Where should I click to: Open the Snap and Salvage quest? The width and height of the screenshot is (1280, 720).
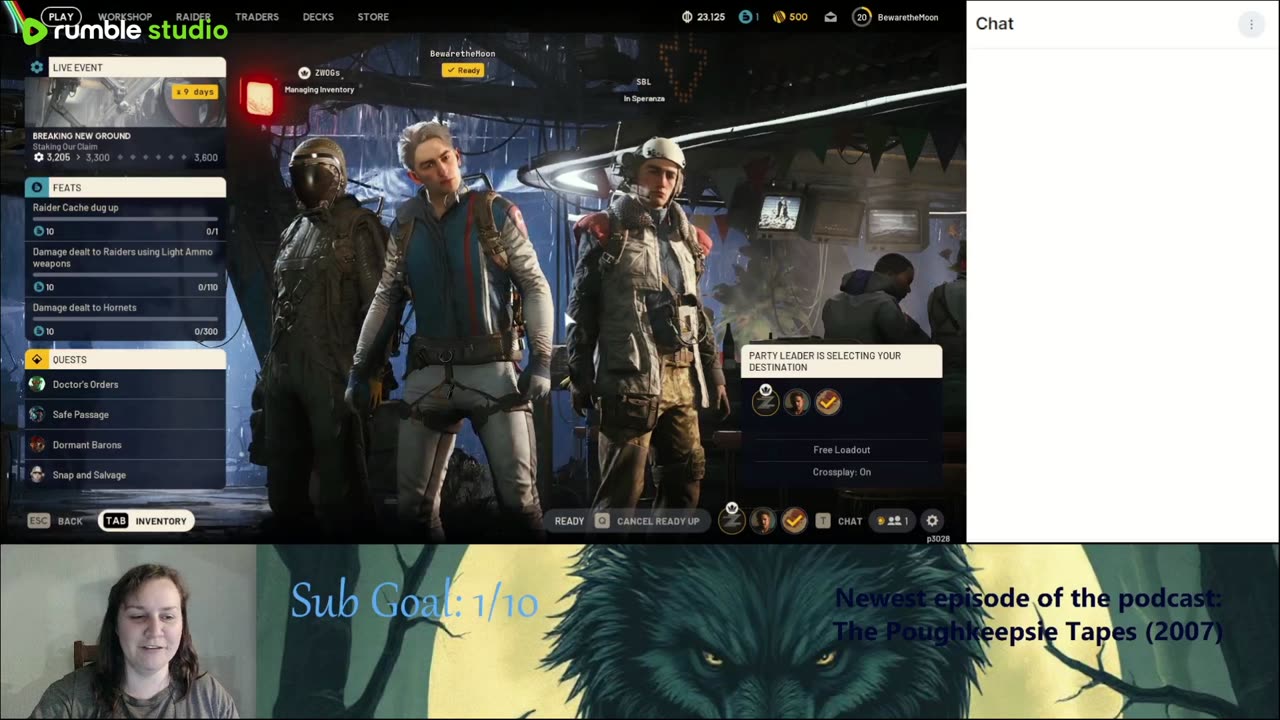[125, 474]
